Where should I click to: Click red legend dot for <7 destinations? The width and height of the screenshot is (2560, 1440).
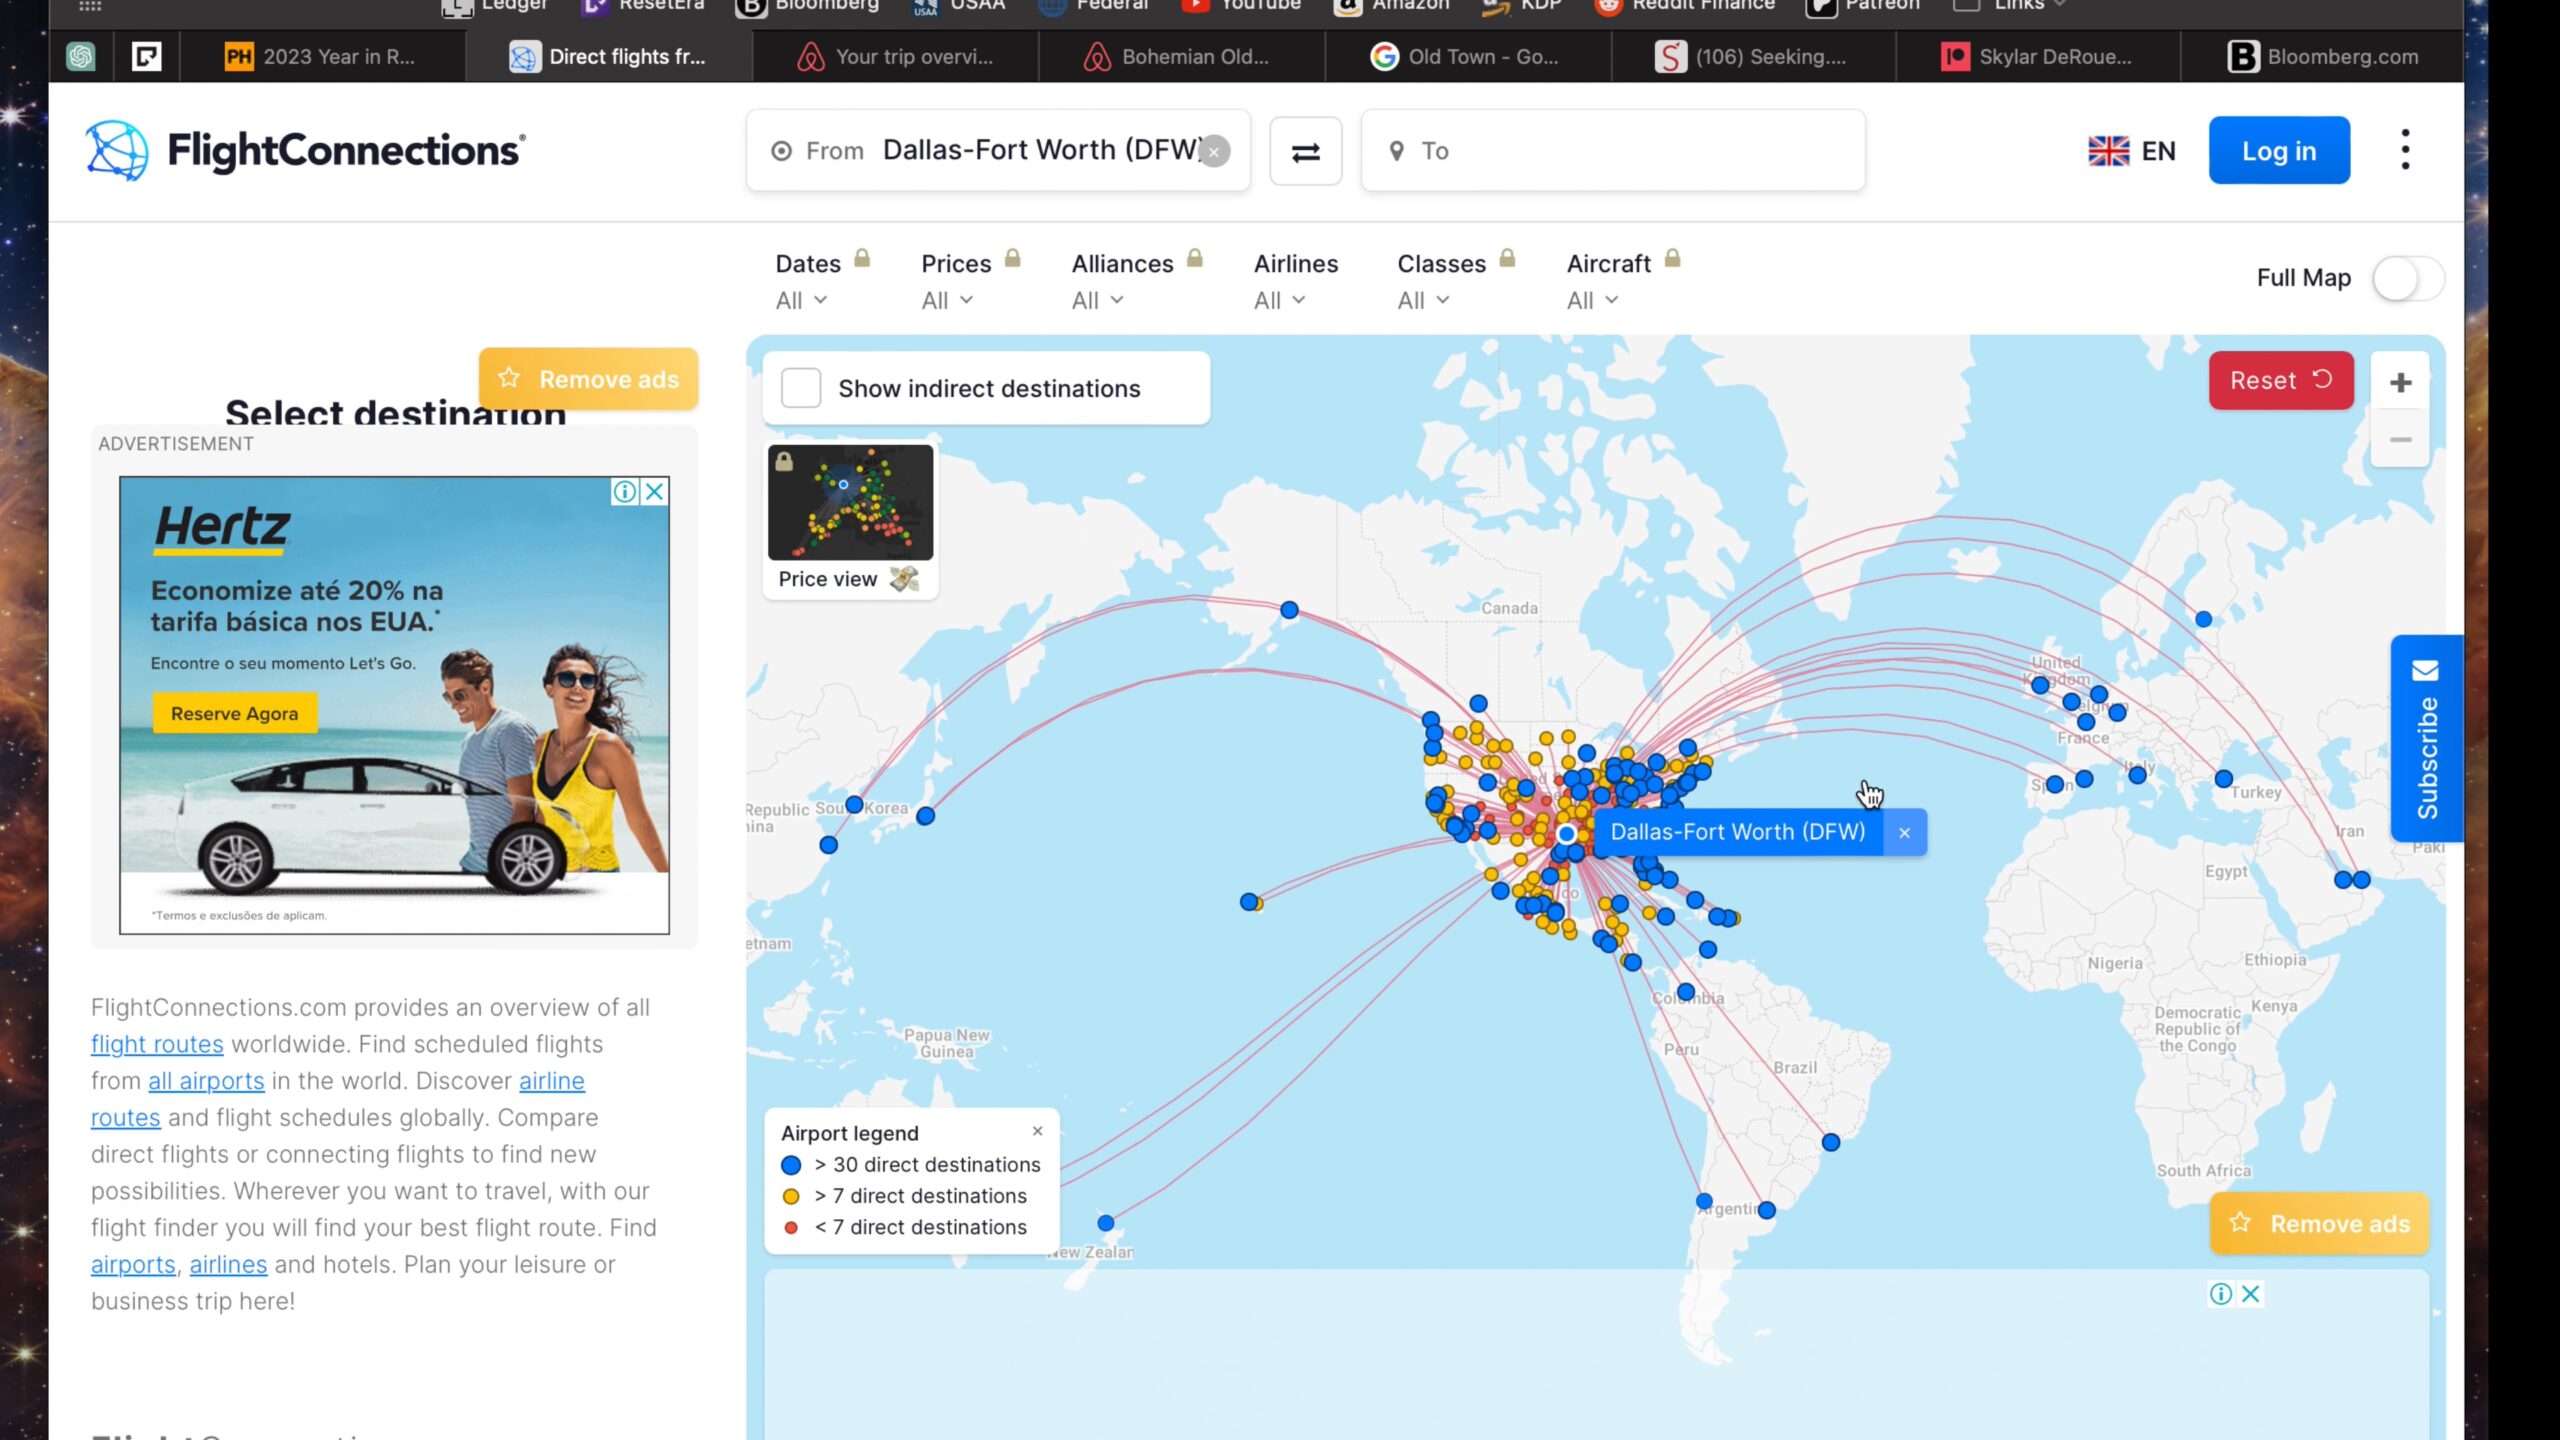click(x=790, y=1227)
